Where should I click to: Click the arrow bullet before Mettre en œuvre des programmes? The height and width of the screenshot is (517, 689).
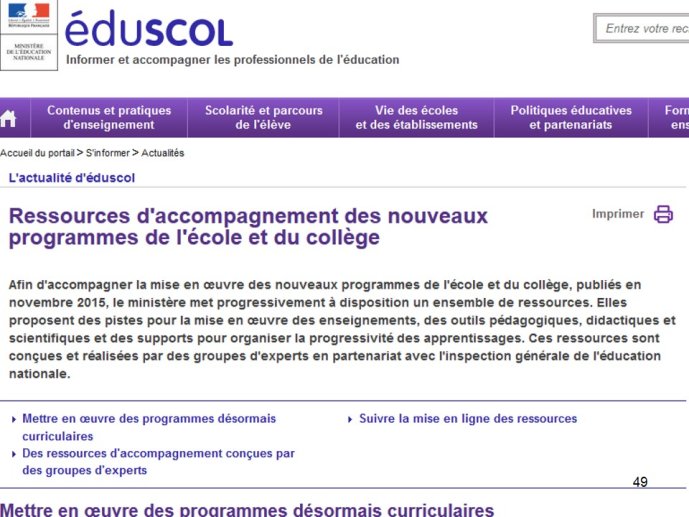pyautogui.click(x=14, y=420)
